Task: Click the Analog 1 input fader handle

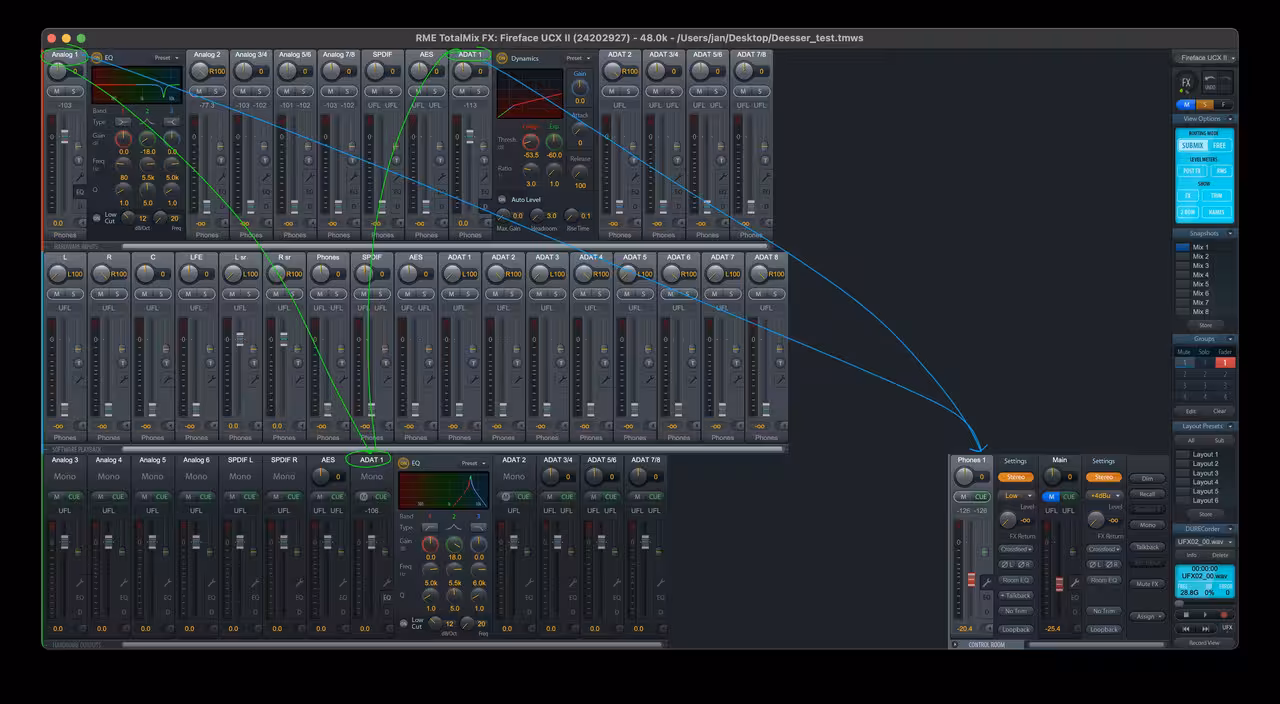Action: [65, 136]
